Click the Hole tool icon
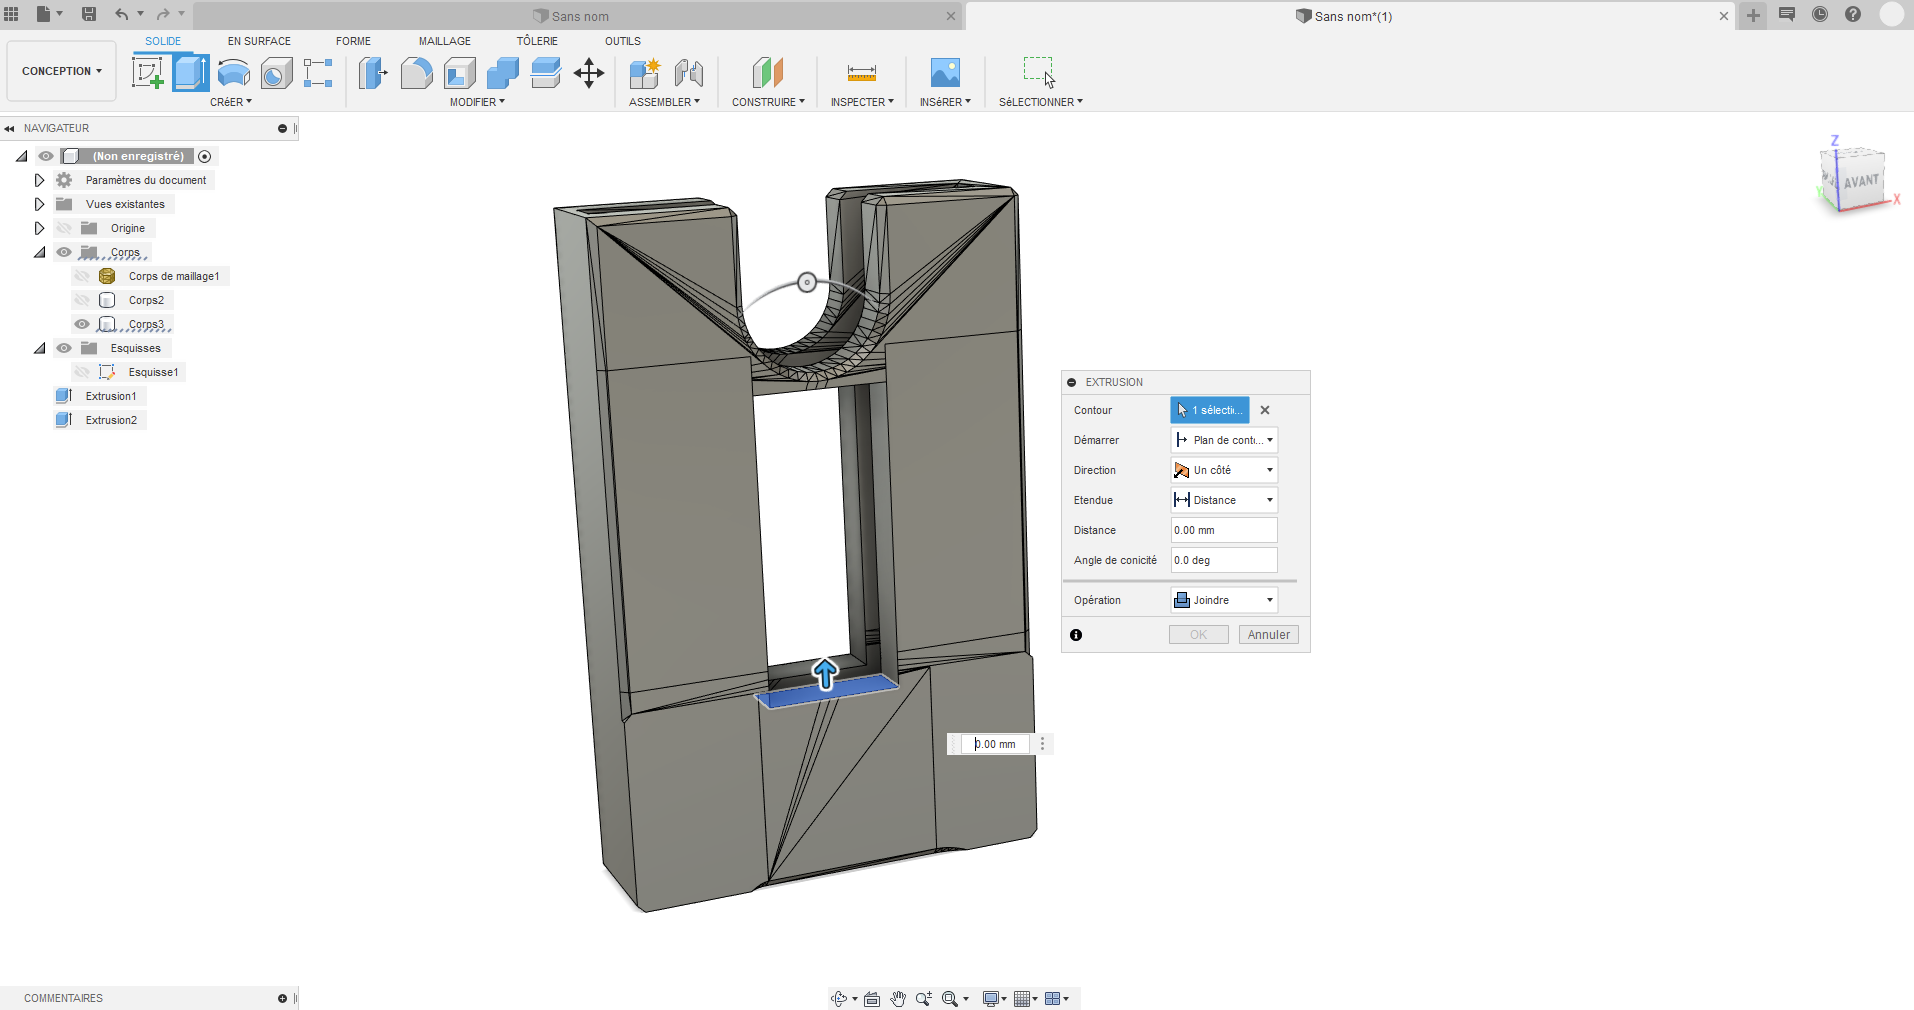This screenshot has height=1010, width=1914. coord(277,73)
